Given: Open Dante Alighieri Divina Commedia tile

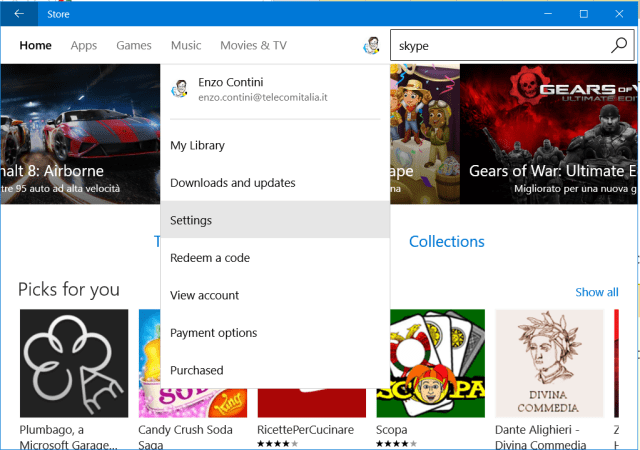Looking at the screenshot, I should (549, 363).
